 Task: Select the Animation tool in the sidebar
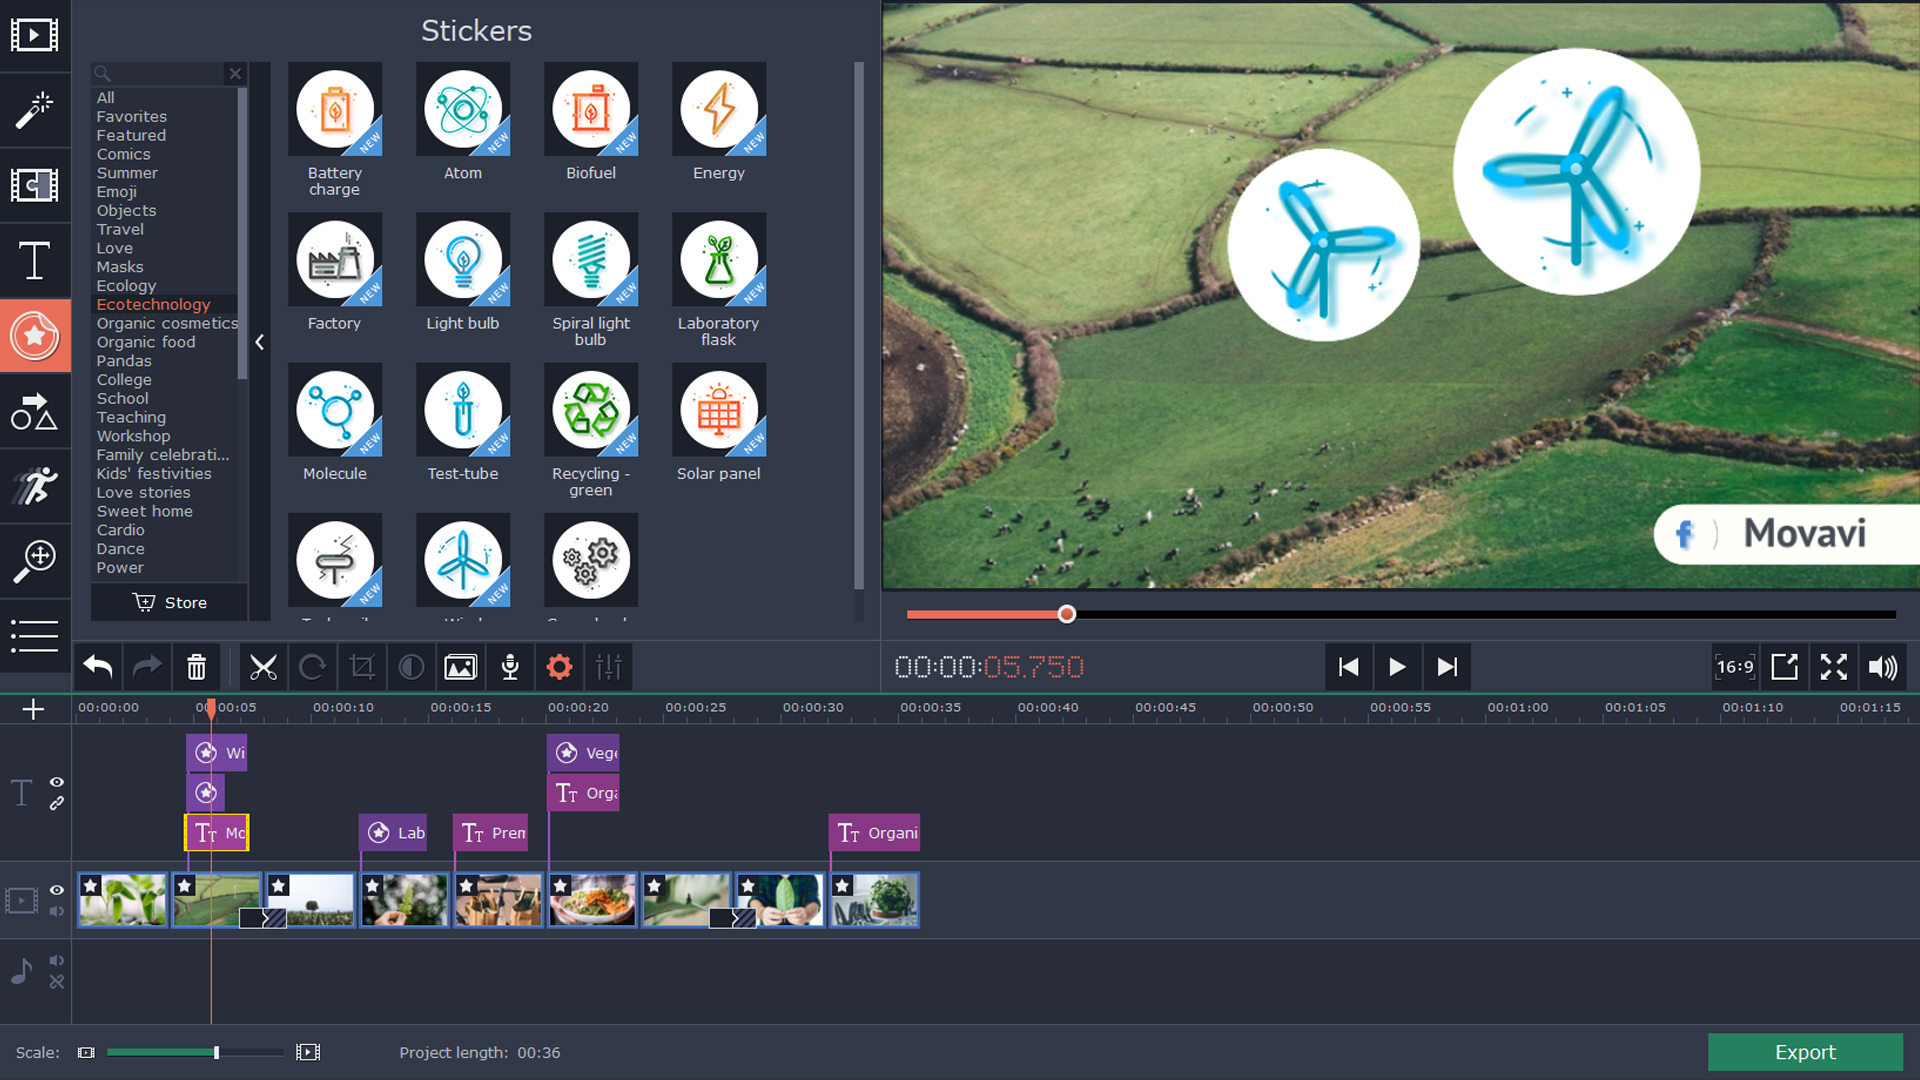(35, 486)
